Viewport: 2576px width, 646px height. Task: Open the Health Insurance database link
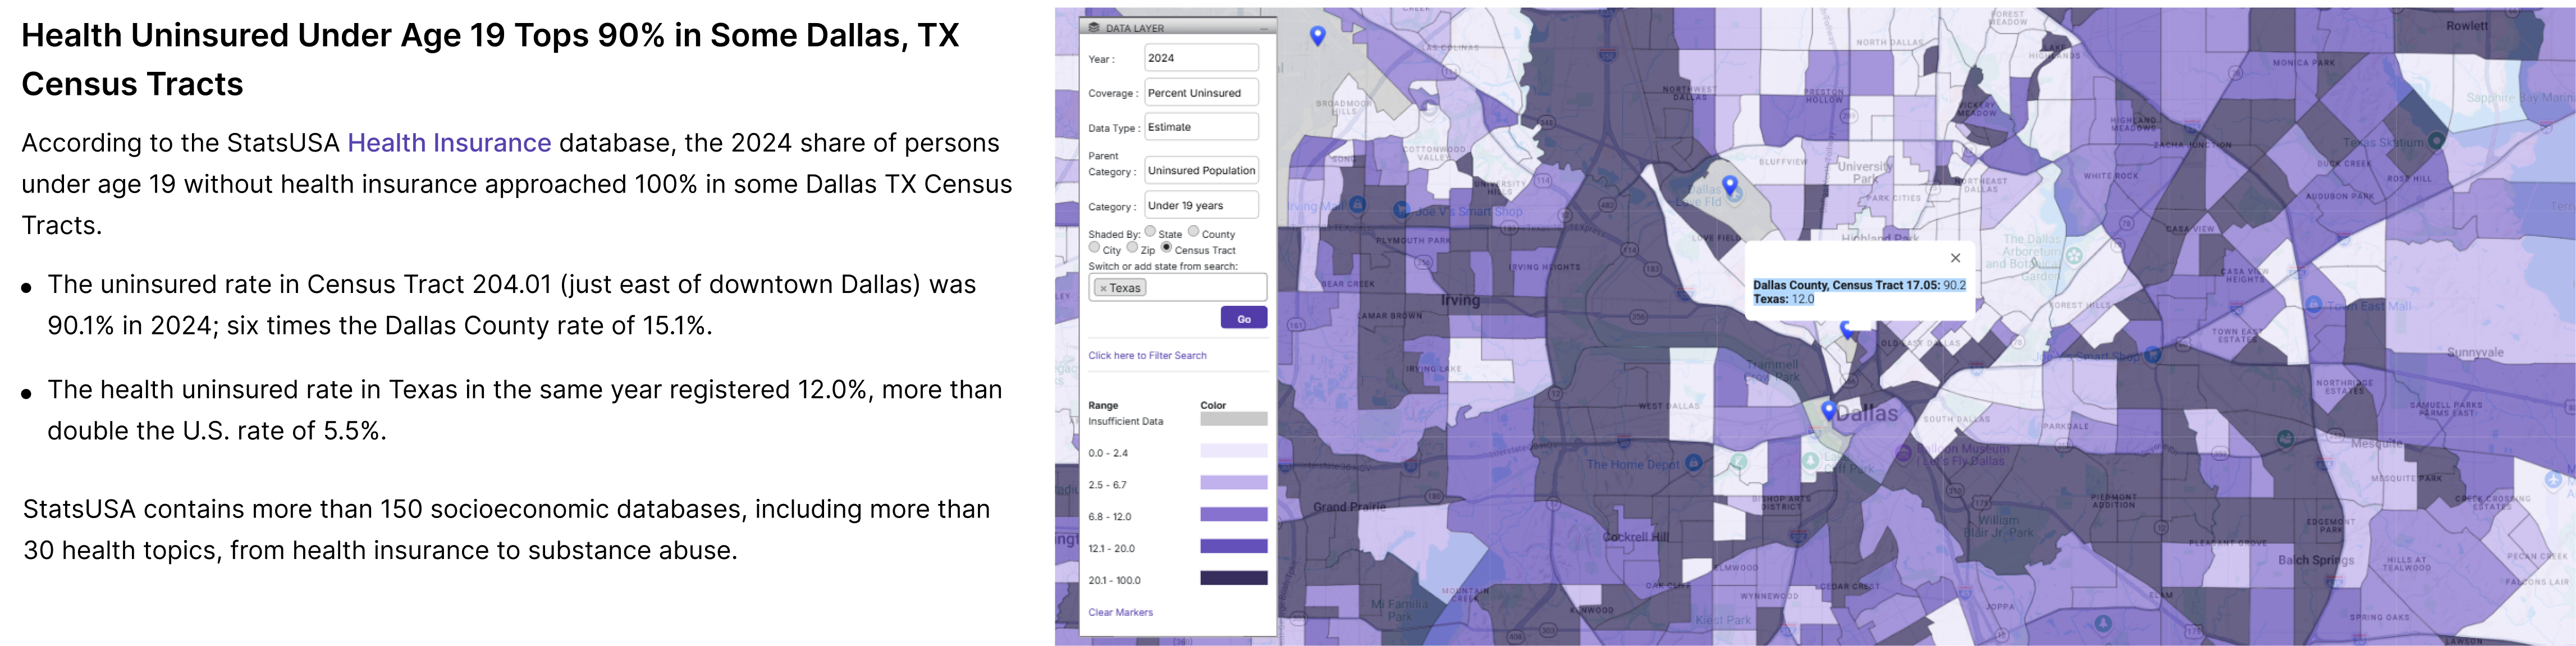(x=449, y=143)
